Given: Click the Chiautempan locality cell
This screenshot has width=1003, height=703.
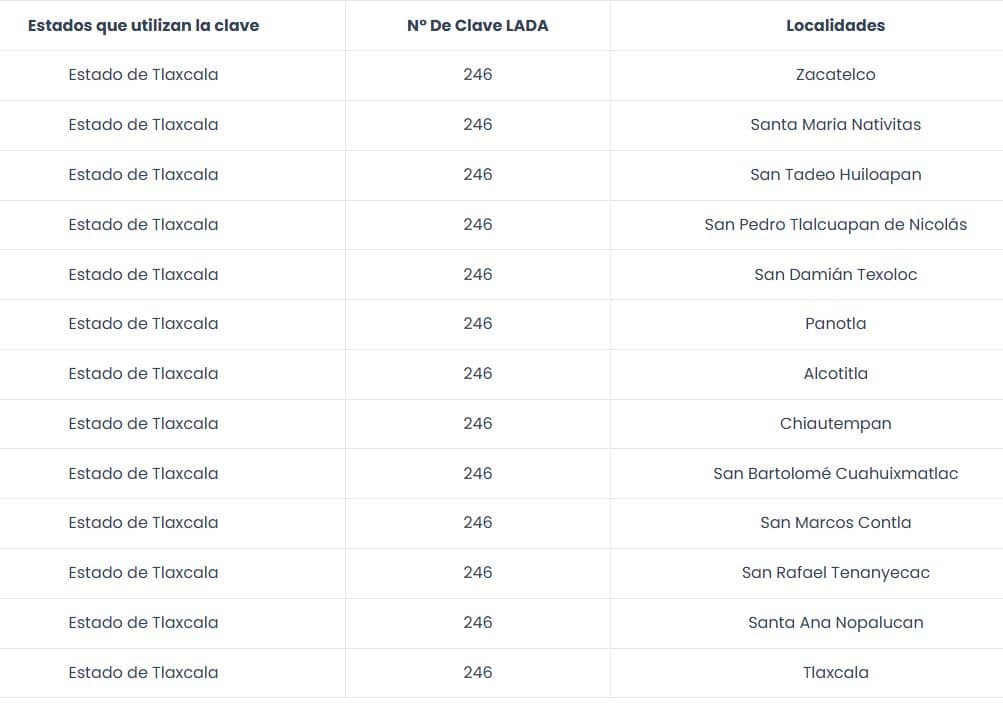Looking at the screenshot, I should click(835, 424).
